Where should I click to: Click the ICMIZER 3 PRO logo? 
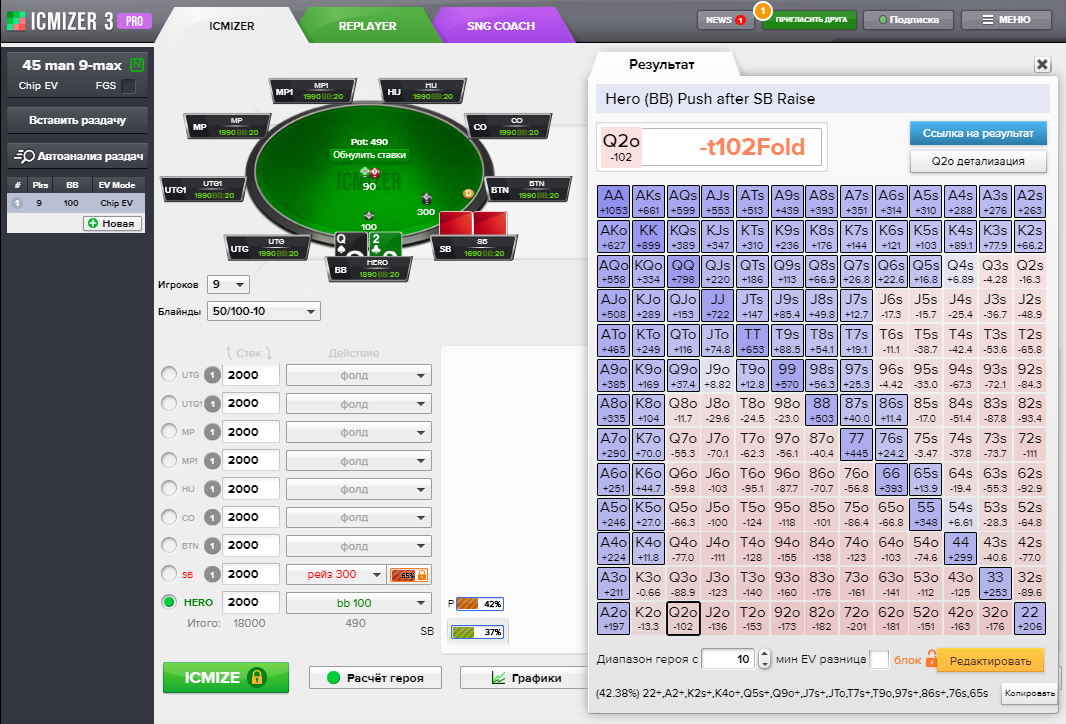(79, 21)
